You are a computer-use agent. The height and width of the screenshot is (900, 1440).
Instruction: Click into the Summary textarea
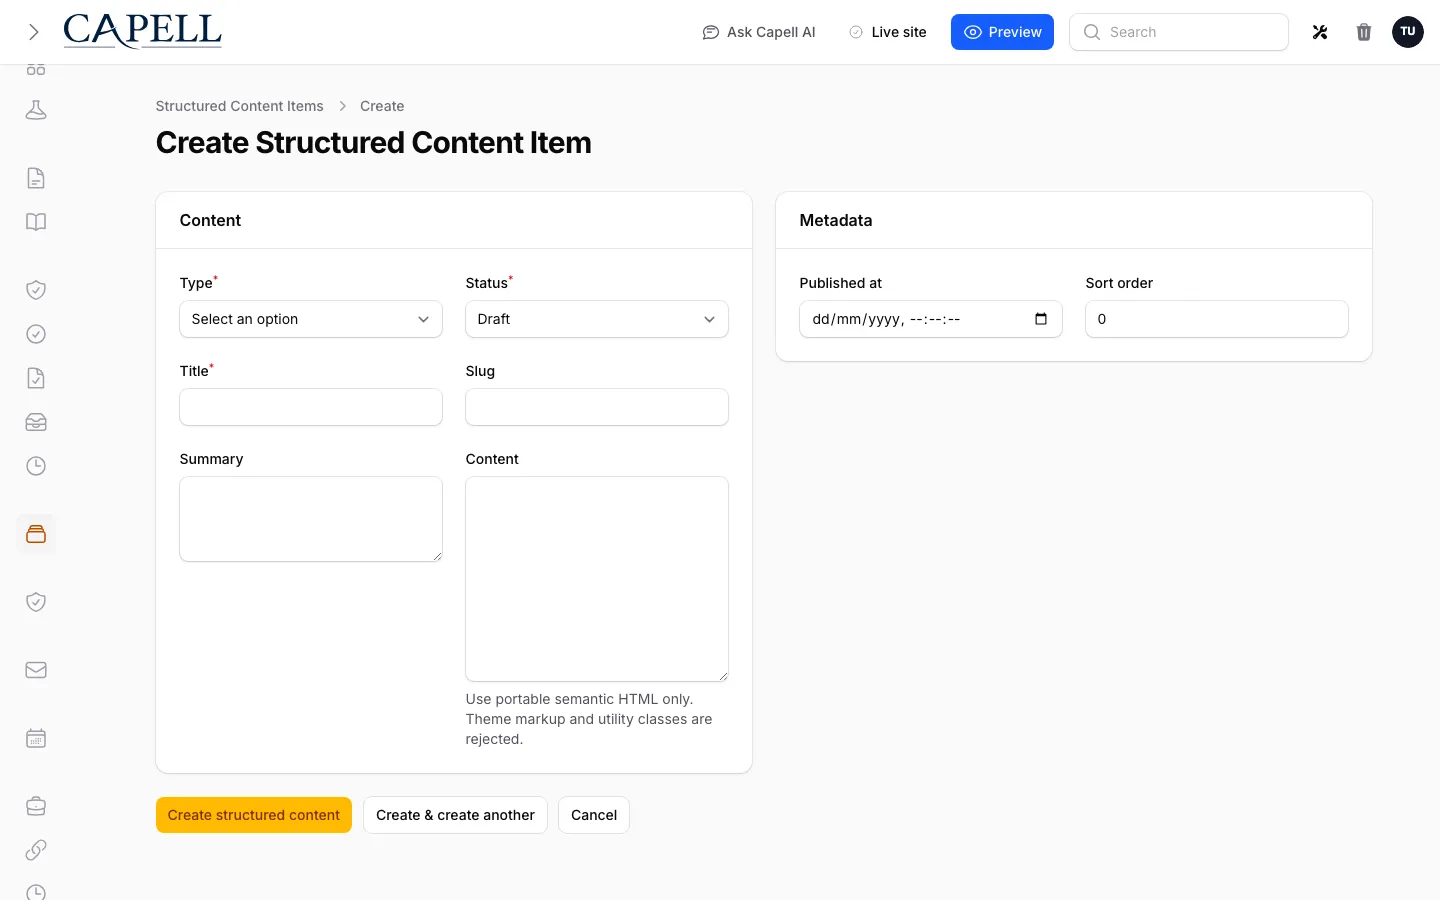[311, 519]
